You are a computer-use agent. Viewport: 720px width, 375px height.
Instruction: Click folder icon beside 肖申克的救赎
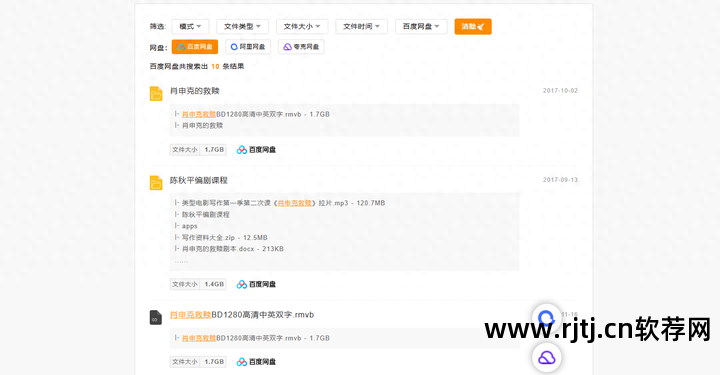click(156, 93)
